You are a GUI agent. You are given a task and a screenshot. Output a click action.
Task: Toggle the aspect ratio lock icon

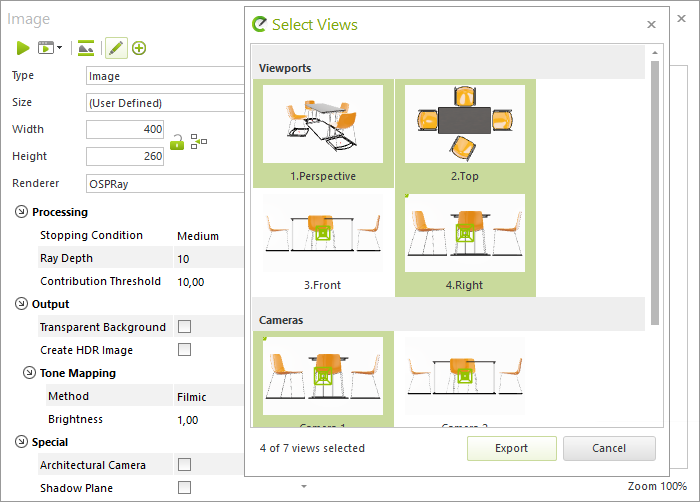tap(177, 142)
